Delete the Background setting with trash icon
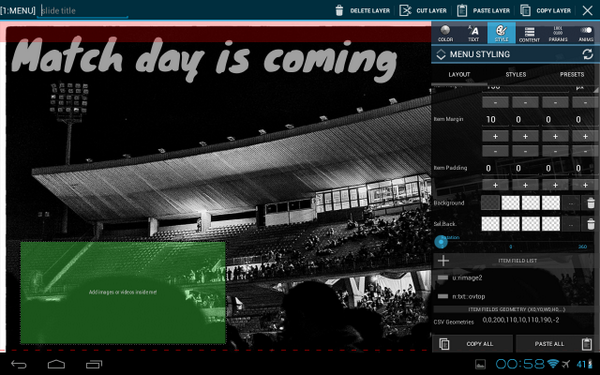Screen dimensions: 600x375 pos(590,203)
